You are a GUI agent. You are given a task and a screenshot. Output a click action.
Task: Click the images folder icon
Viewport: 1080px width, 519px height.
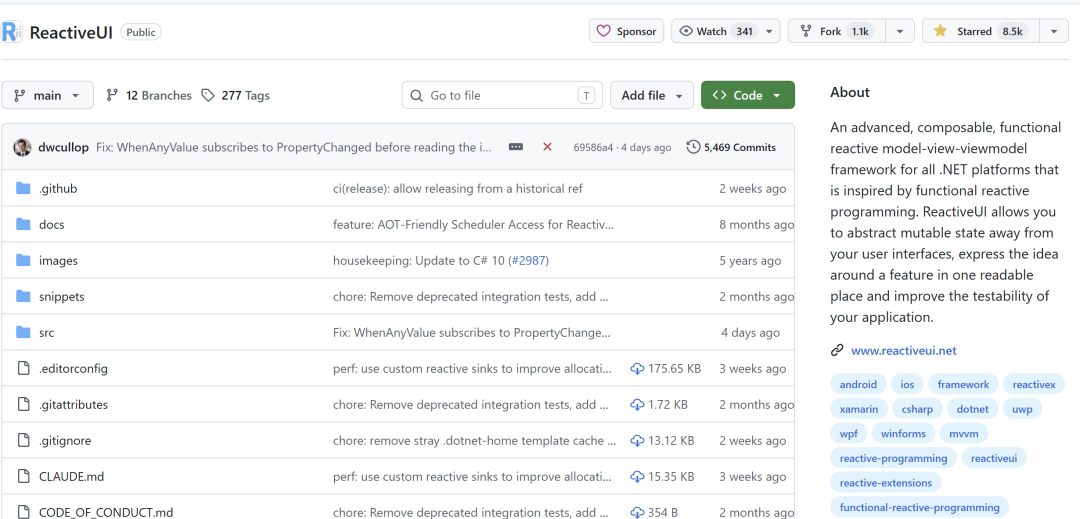point(24,260)
